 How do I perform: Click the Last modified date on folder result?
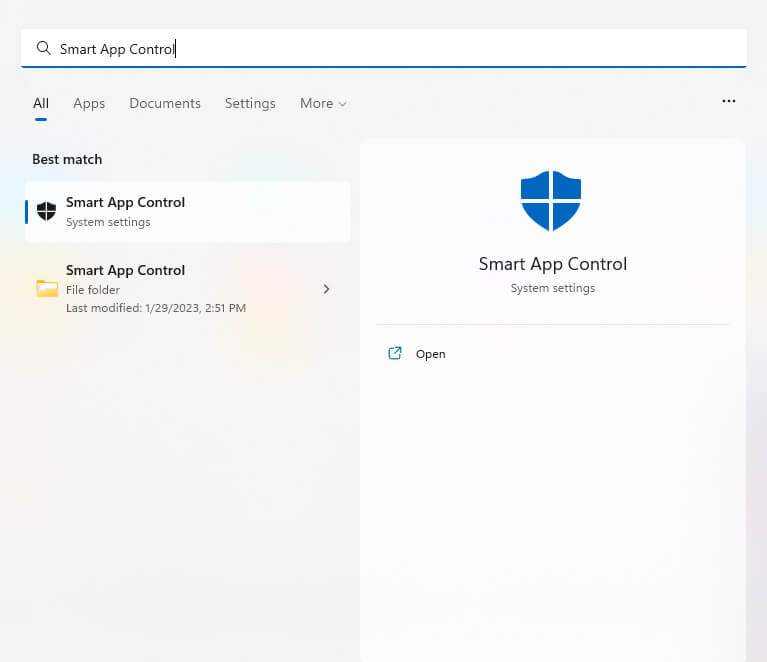(x=155, y=308)
